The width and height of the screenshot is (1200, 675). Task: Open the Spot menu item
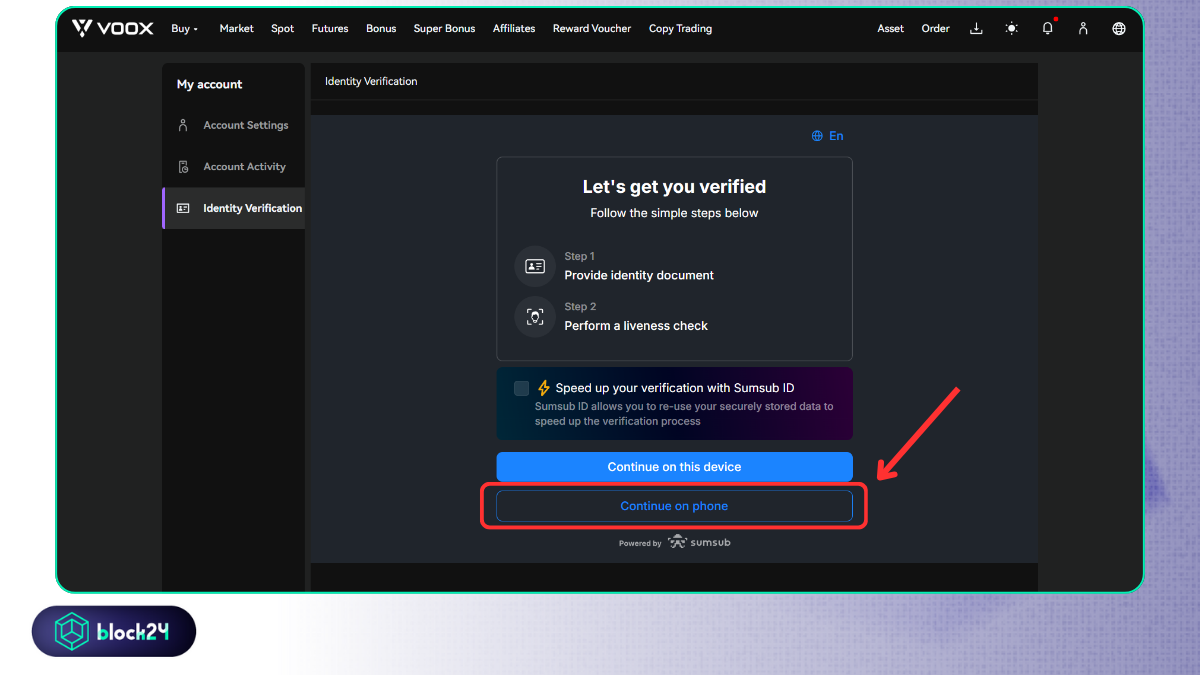pyautogui.click(x=283, y=29)
